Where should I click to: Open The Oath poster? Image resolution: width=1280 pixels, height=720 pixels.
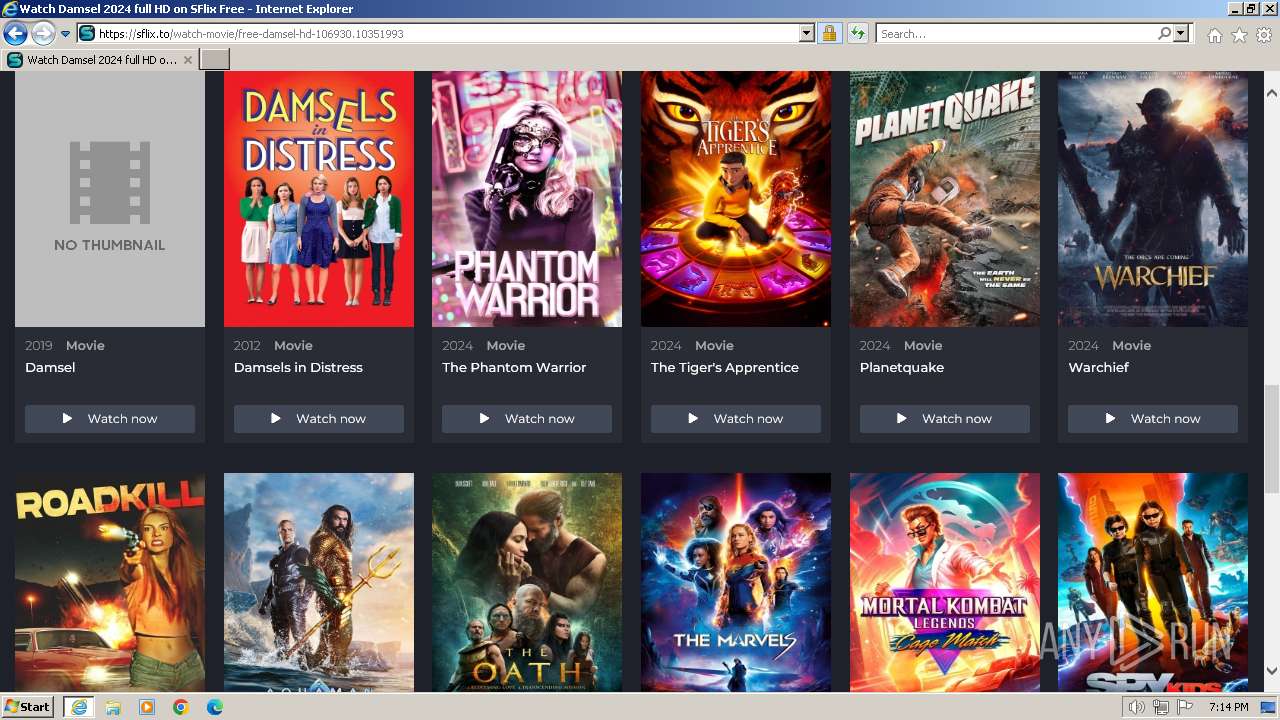527,582
